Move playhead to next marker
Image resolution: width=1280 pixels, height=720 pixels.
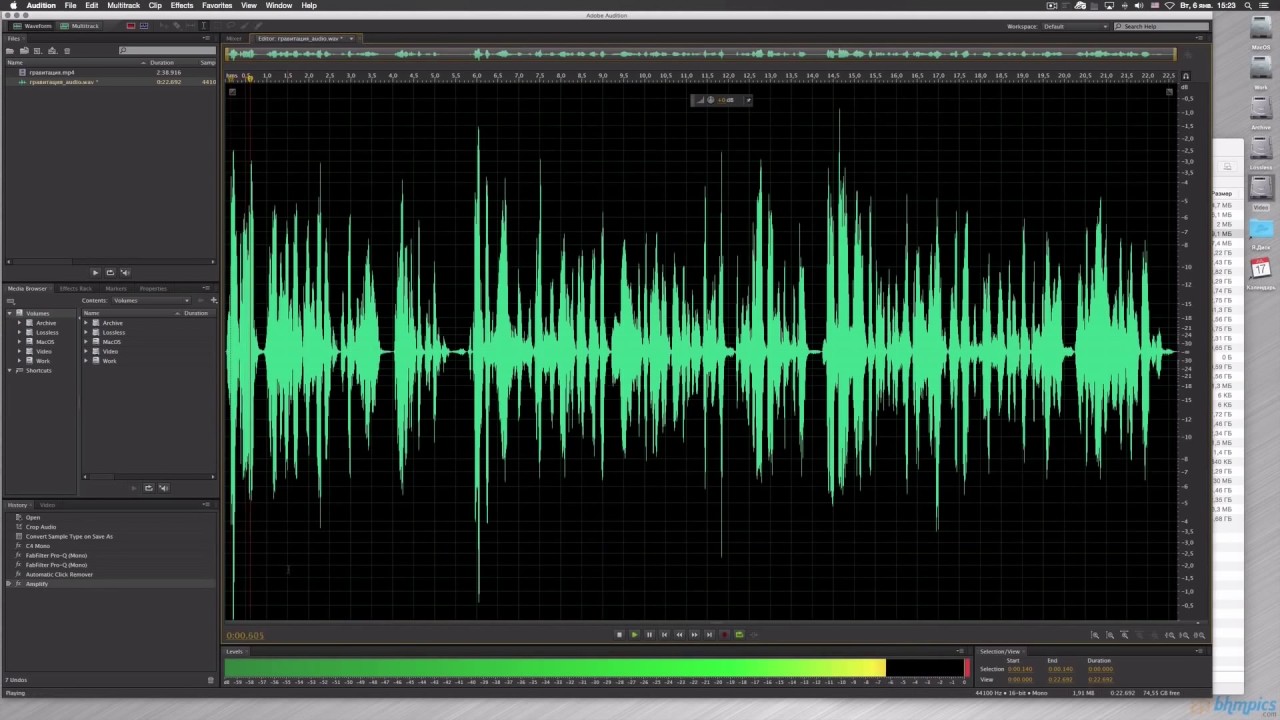(709, 634)
